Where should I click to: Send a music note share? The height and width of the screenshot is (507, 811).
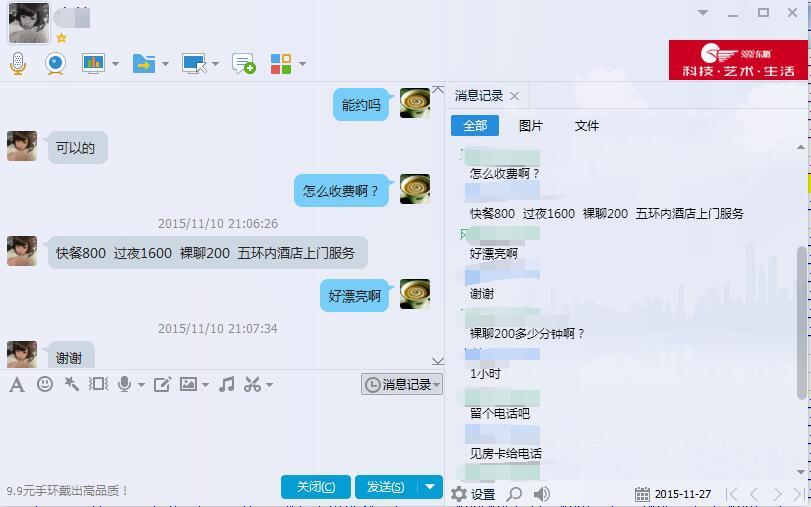(x=226, y=384)
